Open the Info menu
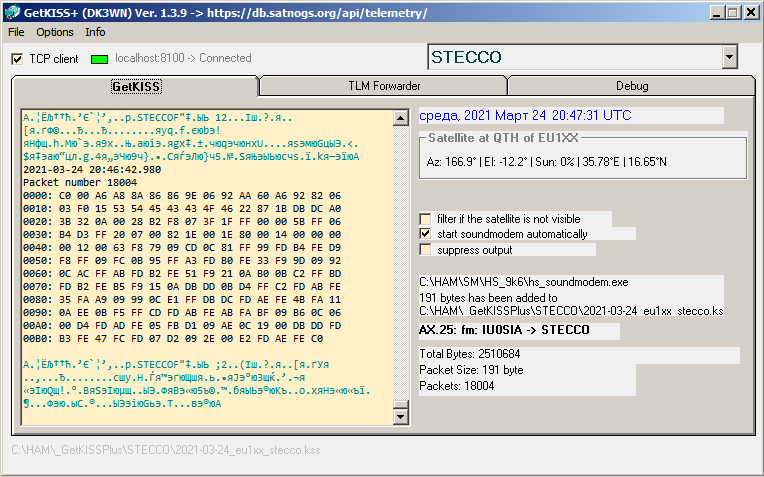 95,32
